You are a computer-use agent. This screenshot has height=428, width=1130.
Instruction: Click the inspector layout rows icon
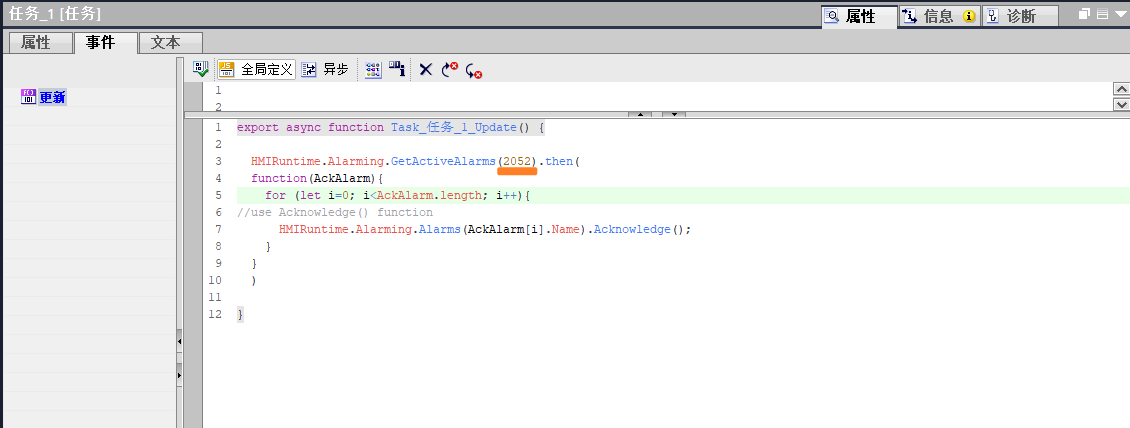click(x=1102, y=14)
